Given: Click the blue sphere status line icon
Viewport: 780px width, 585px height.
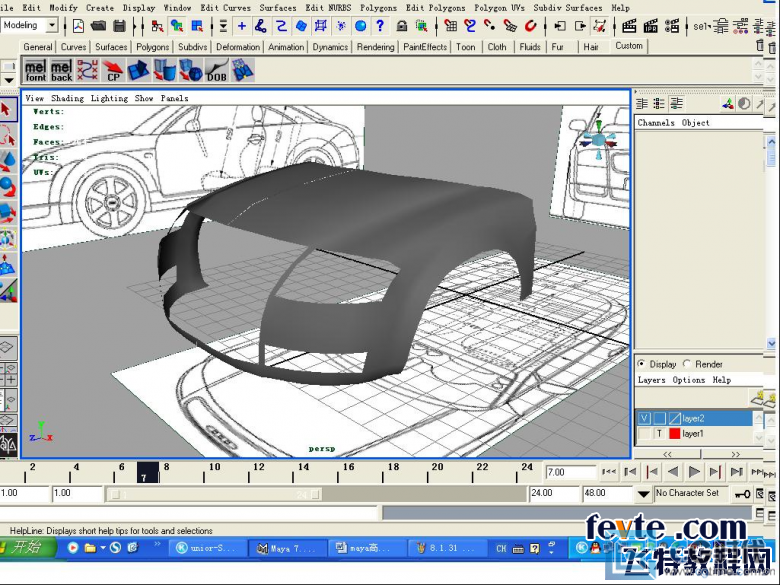Looking at the screenshot, I should 361,26.
